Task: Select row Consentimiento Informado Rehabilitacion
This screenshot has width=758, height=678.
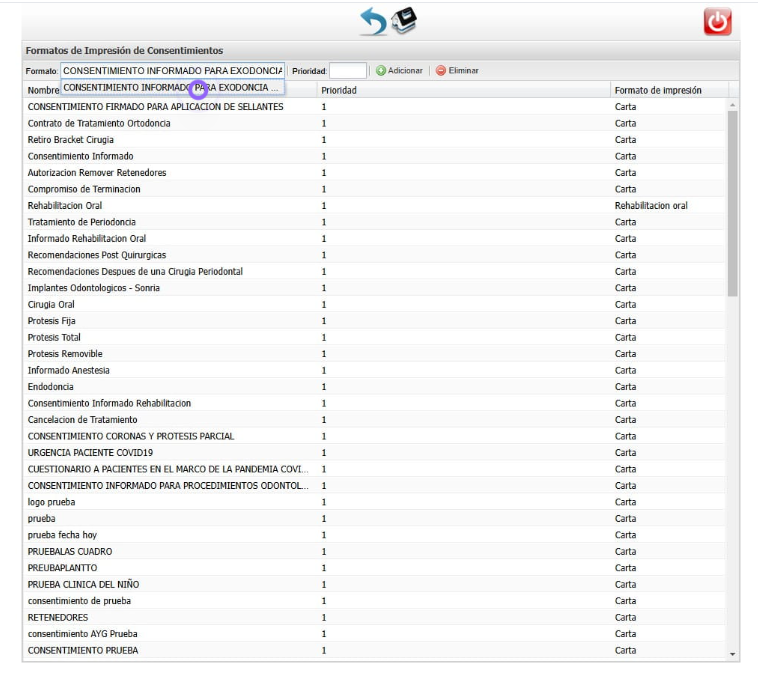Action: pyautogui.click(x=375, y=403)
